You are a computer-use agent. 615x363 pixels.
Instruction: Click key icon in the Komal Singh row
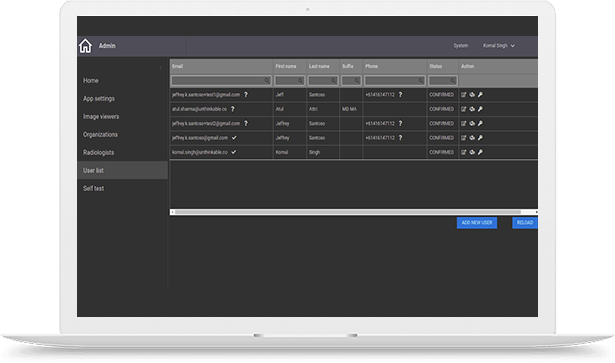[480, 152]
